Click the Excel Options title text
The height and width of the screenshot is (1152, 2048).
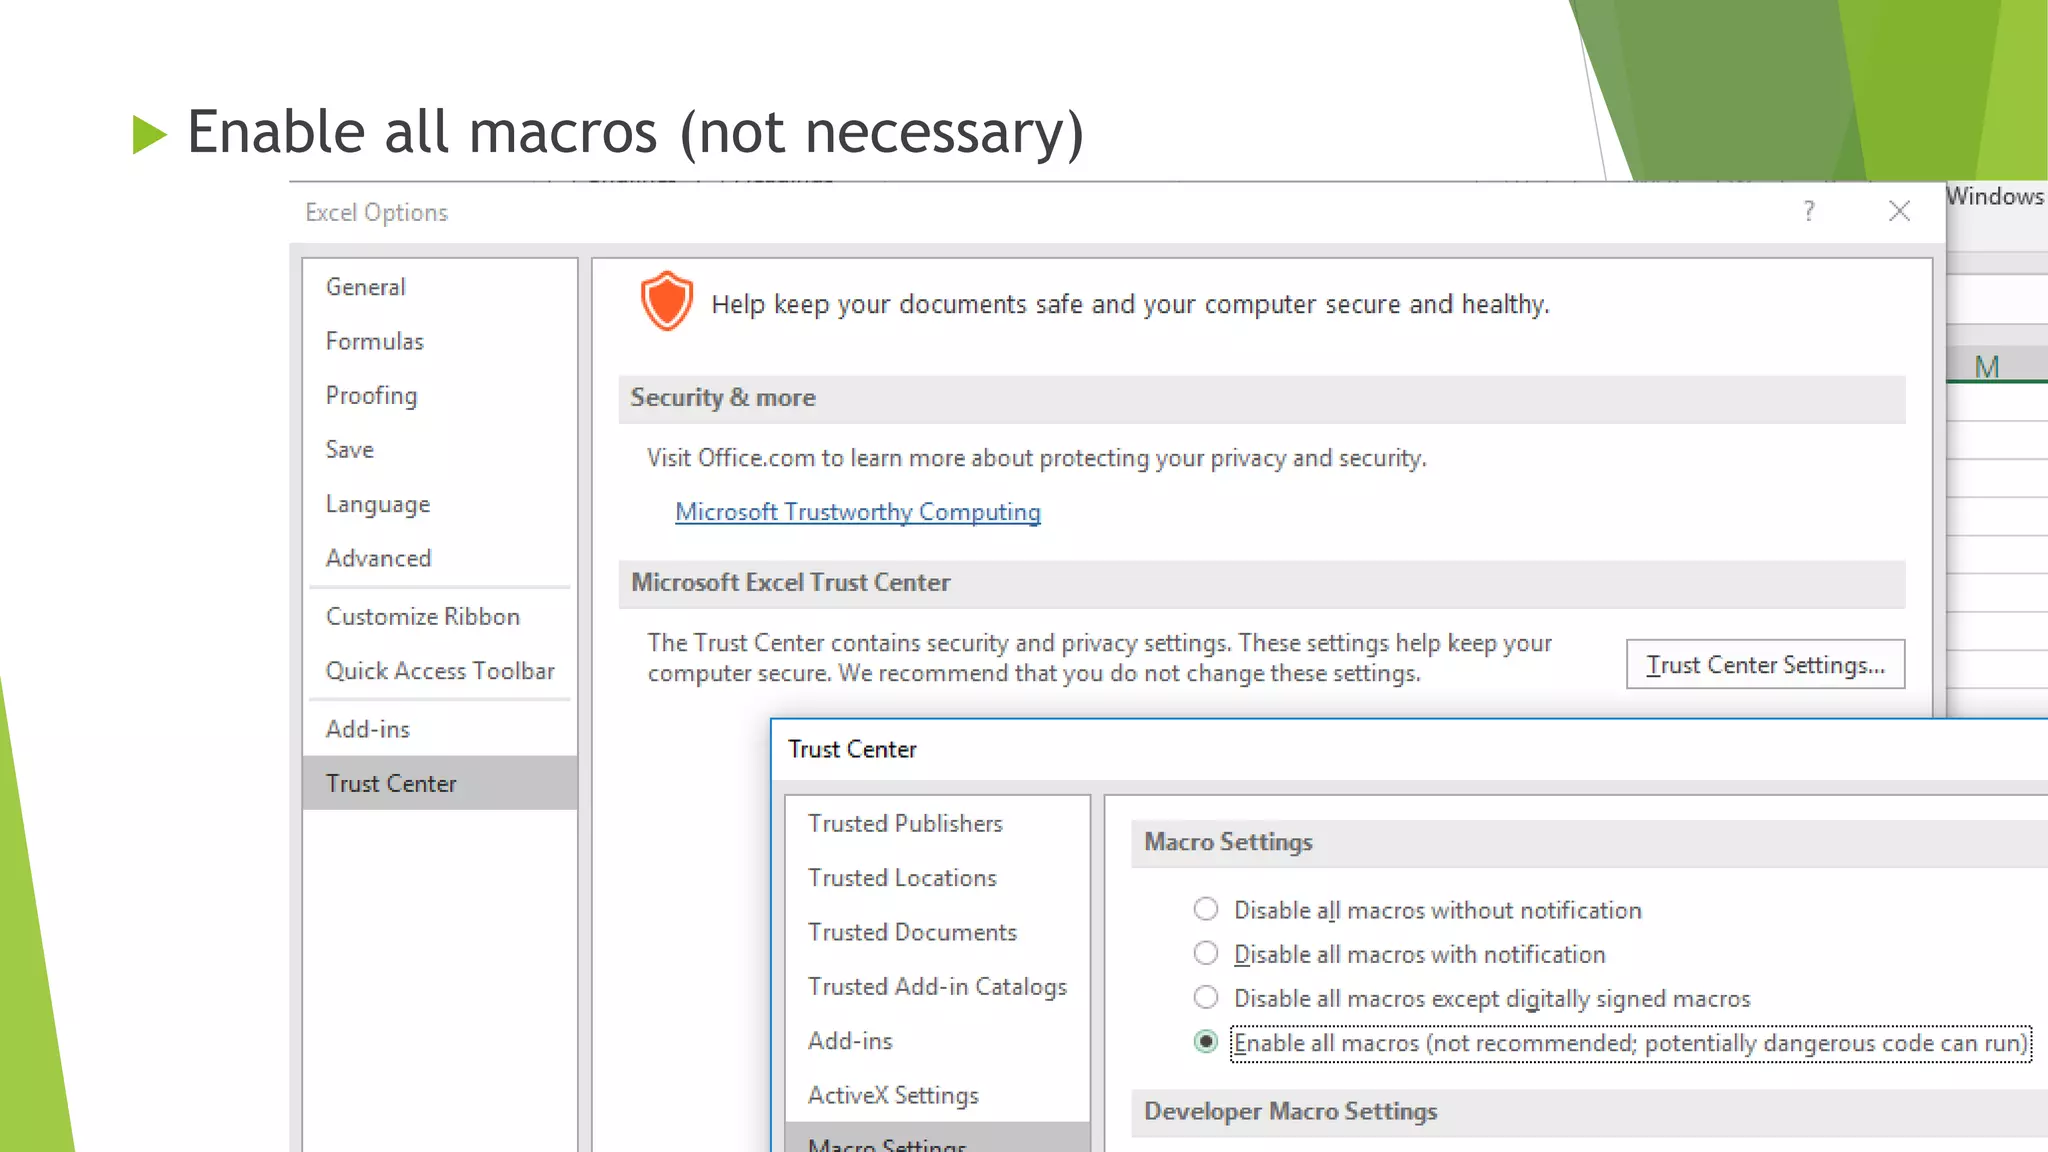(376, 212)
